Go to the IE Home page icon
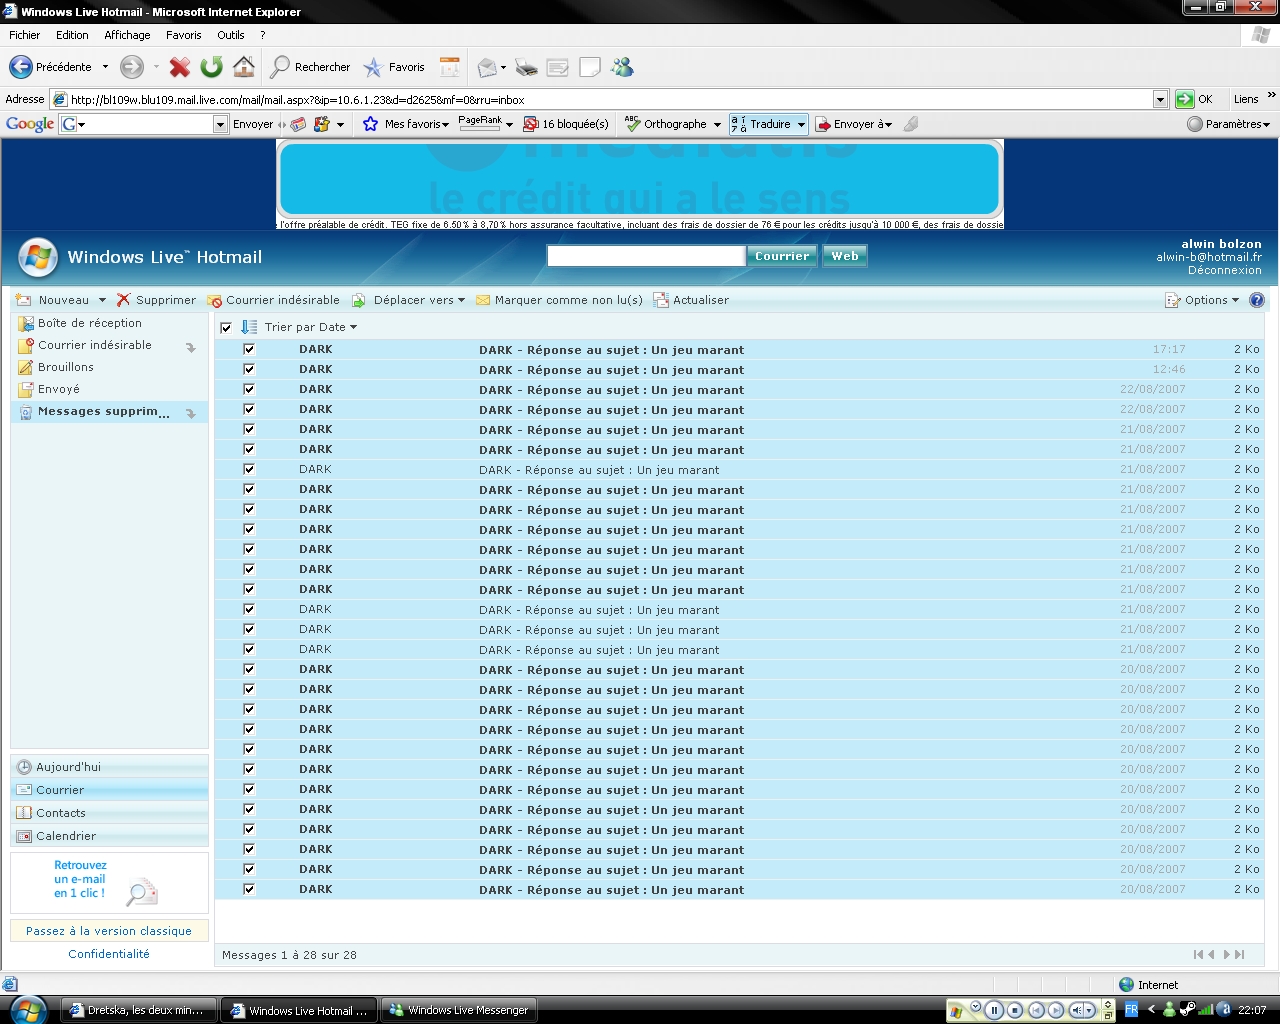The width and height of the screenshot is (1280, 1024). tap(243, 67)
